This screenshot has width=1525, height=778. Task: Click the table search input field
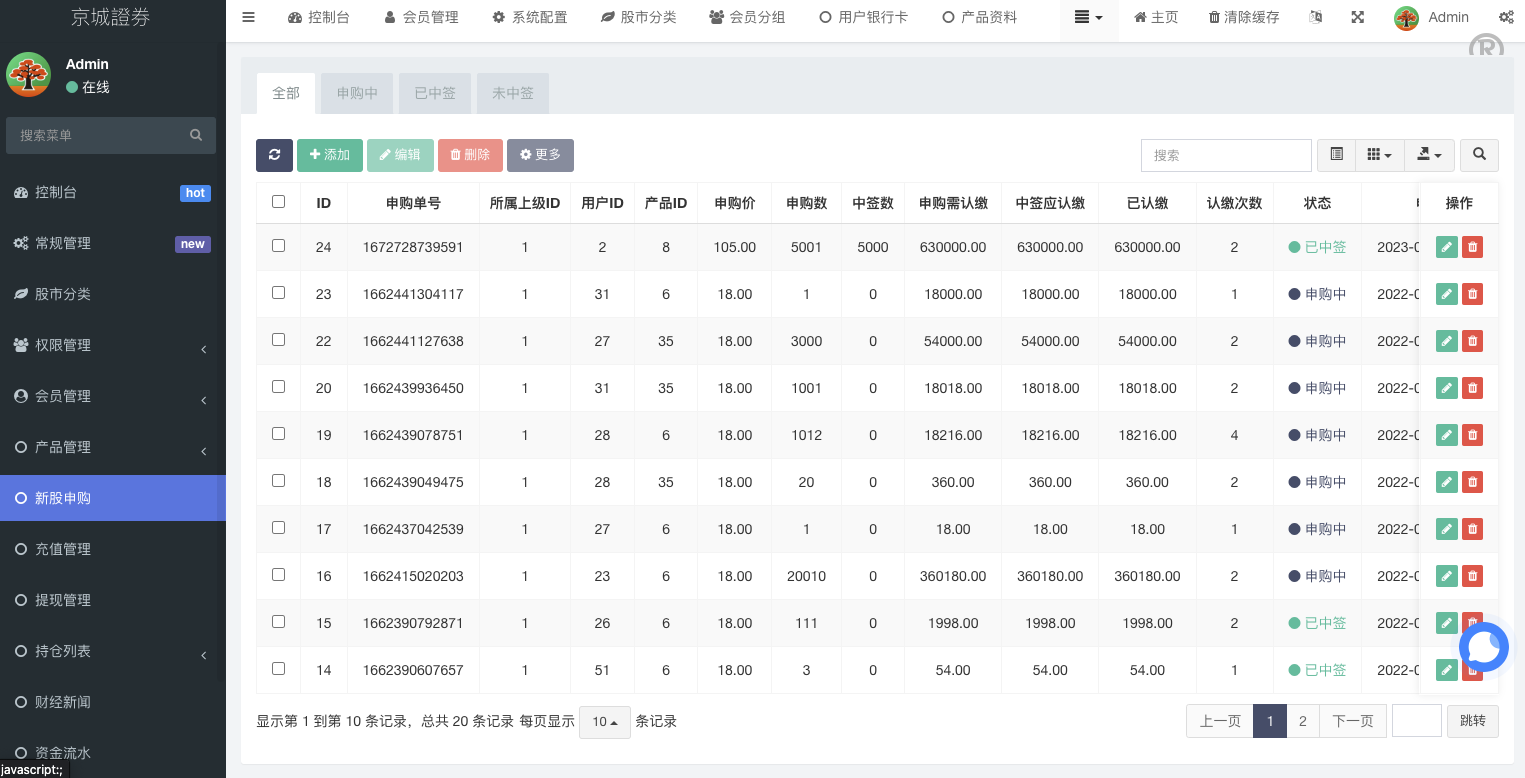[1225, 155]
